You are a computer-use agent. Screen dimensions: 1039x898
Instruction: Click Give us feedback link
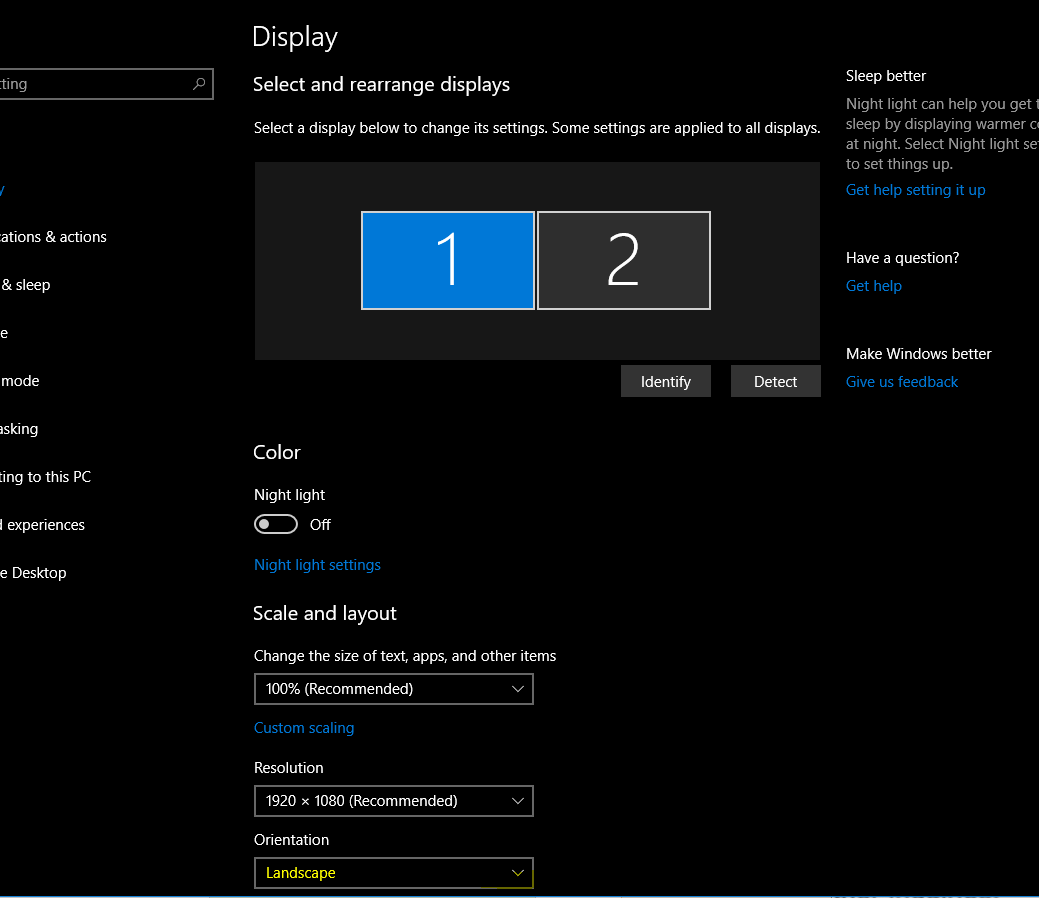click(901, 382)
